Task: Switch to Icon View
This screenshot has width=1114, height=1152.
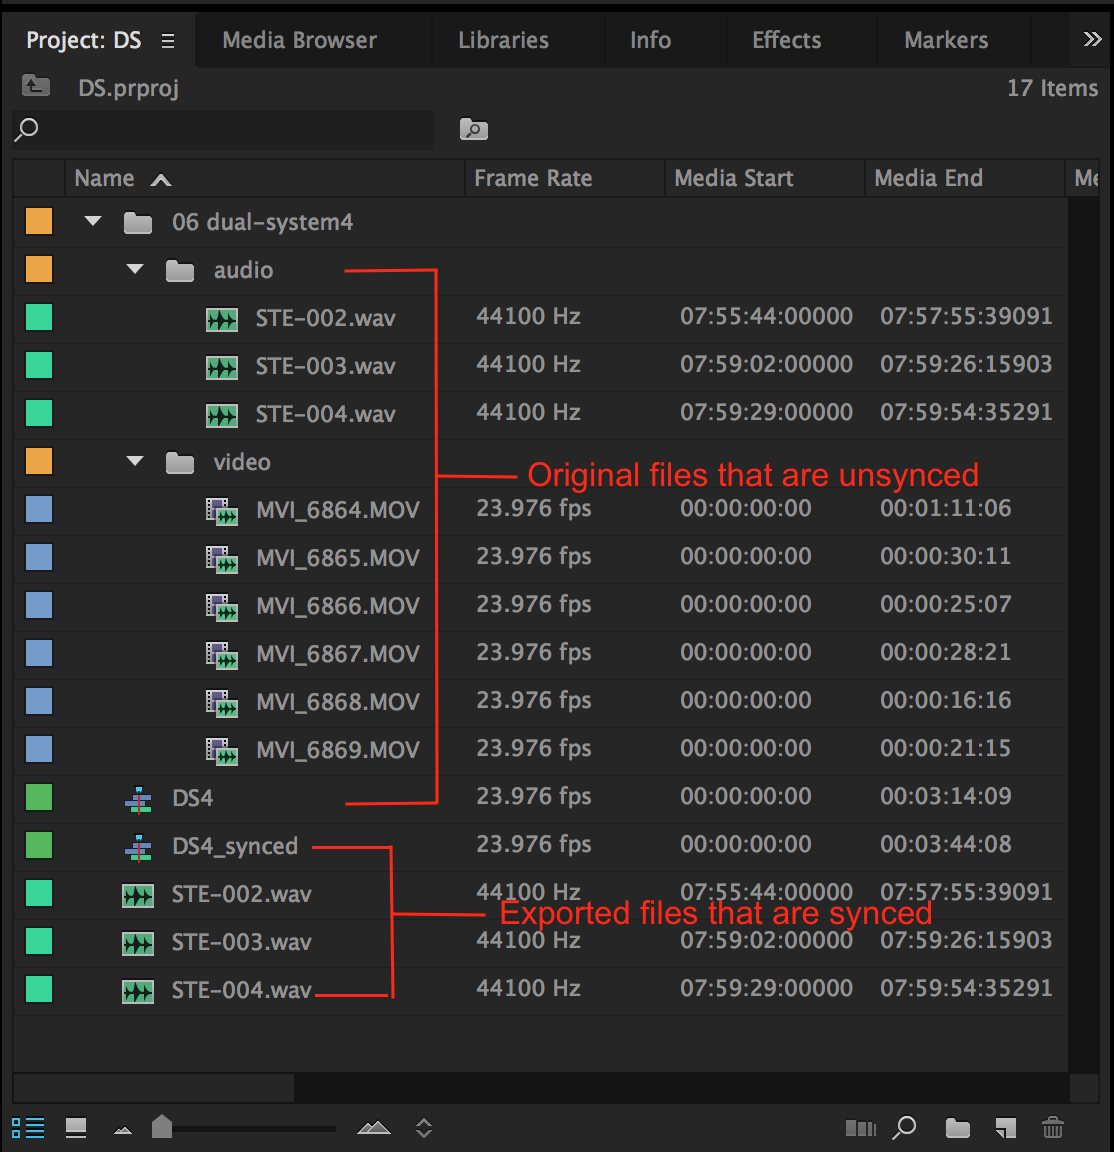Action: (76, 1128)
